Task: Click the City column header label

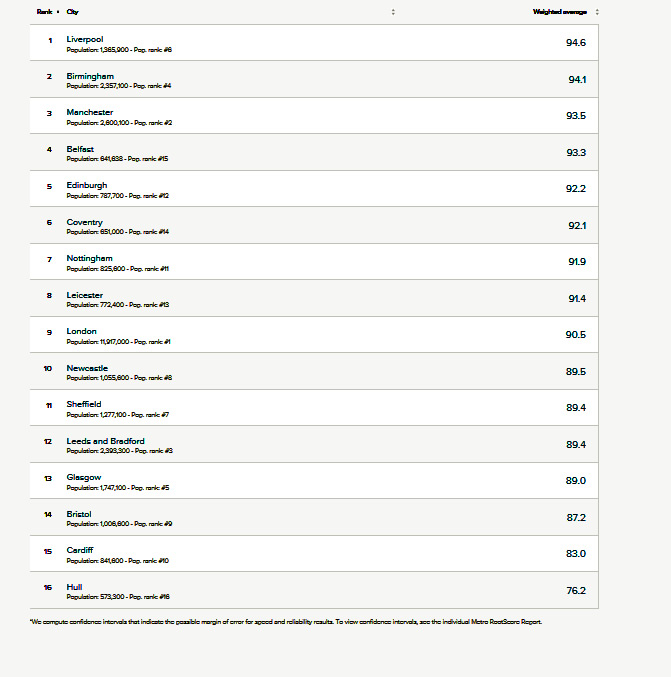Action: pyautogui.click(x=73, y=12)
